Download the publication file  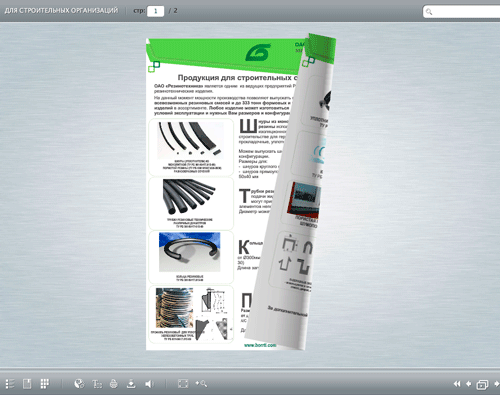click(131, 384)
